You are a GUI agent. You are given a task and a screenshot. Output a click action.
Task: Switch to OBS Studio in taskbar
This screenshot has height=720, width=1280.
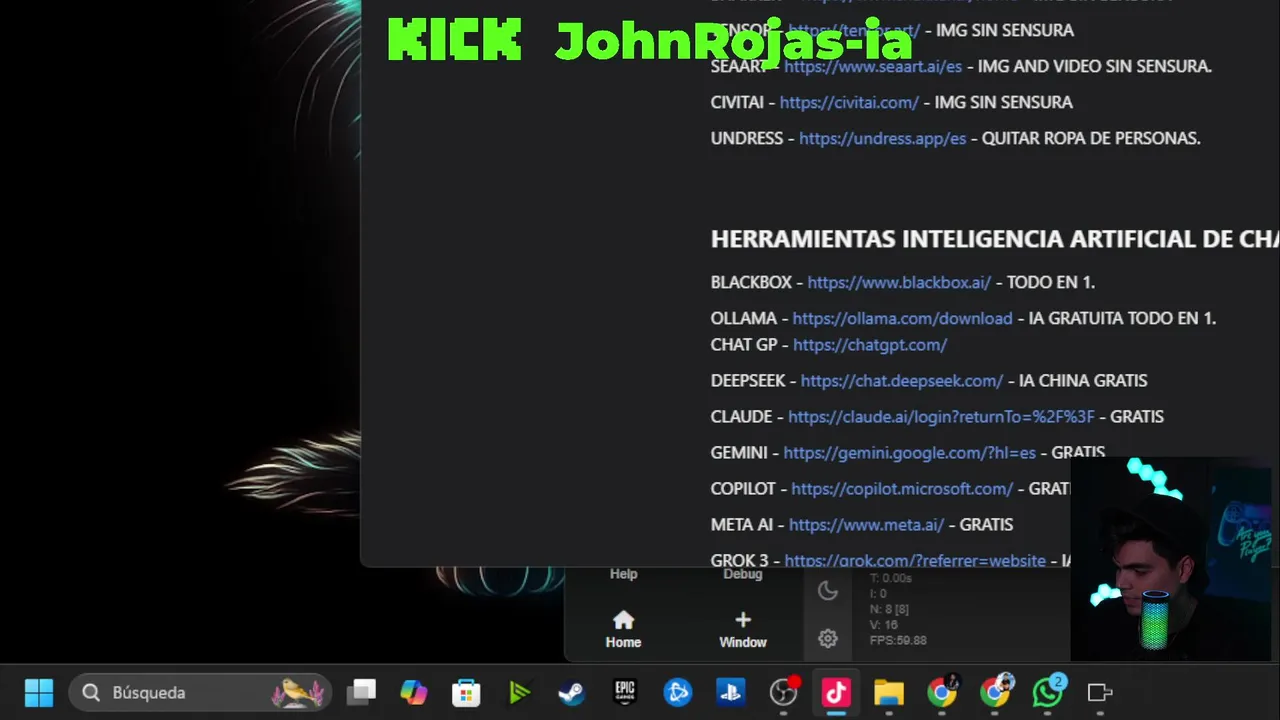click(x=784, y=692)
